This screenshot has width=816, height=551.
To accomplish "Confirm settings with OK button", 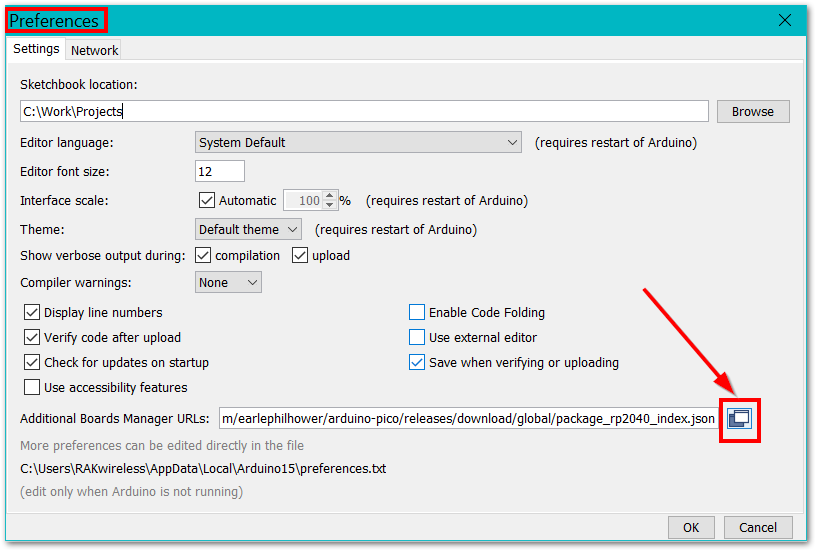I will pyautogui.click(x=691, y=528).
